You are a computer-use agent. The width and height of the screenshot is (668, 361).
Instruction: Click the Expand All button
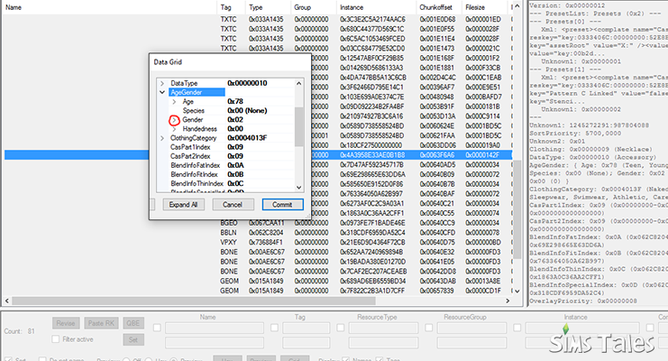tap(183, 205)
